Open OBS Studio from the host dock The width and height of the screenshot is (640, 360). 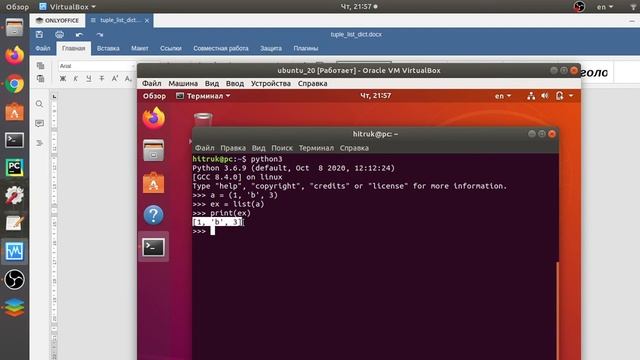click(x=14, y=280)
